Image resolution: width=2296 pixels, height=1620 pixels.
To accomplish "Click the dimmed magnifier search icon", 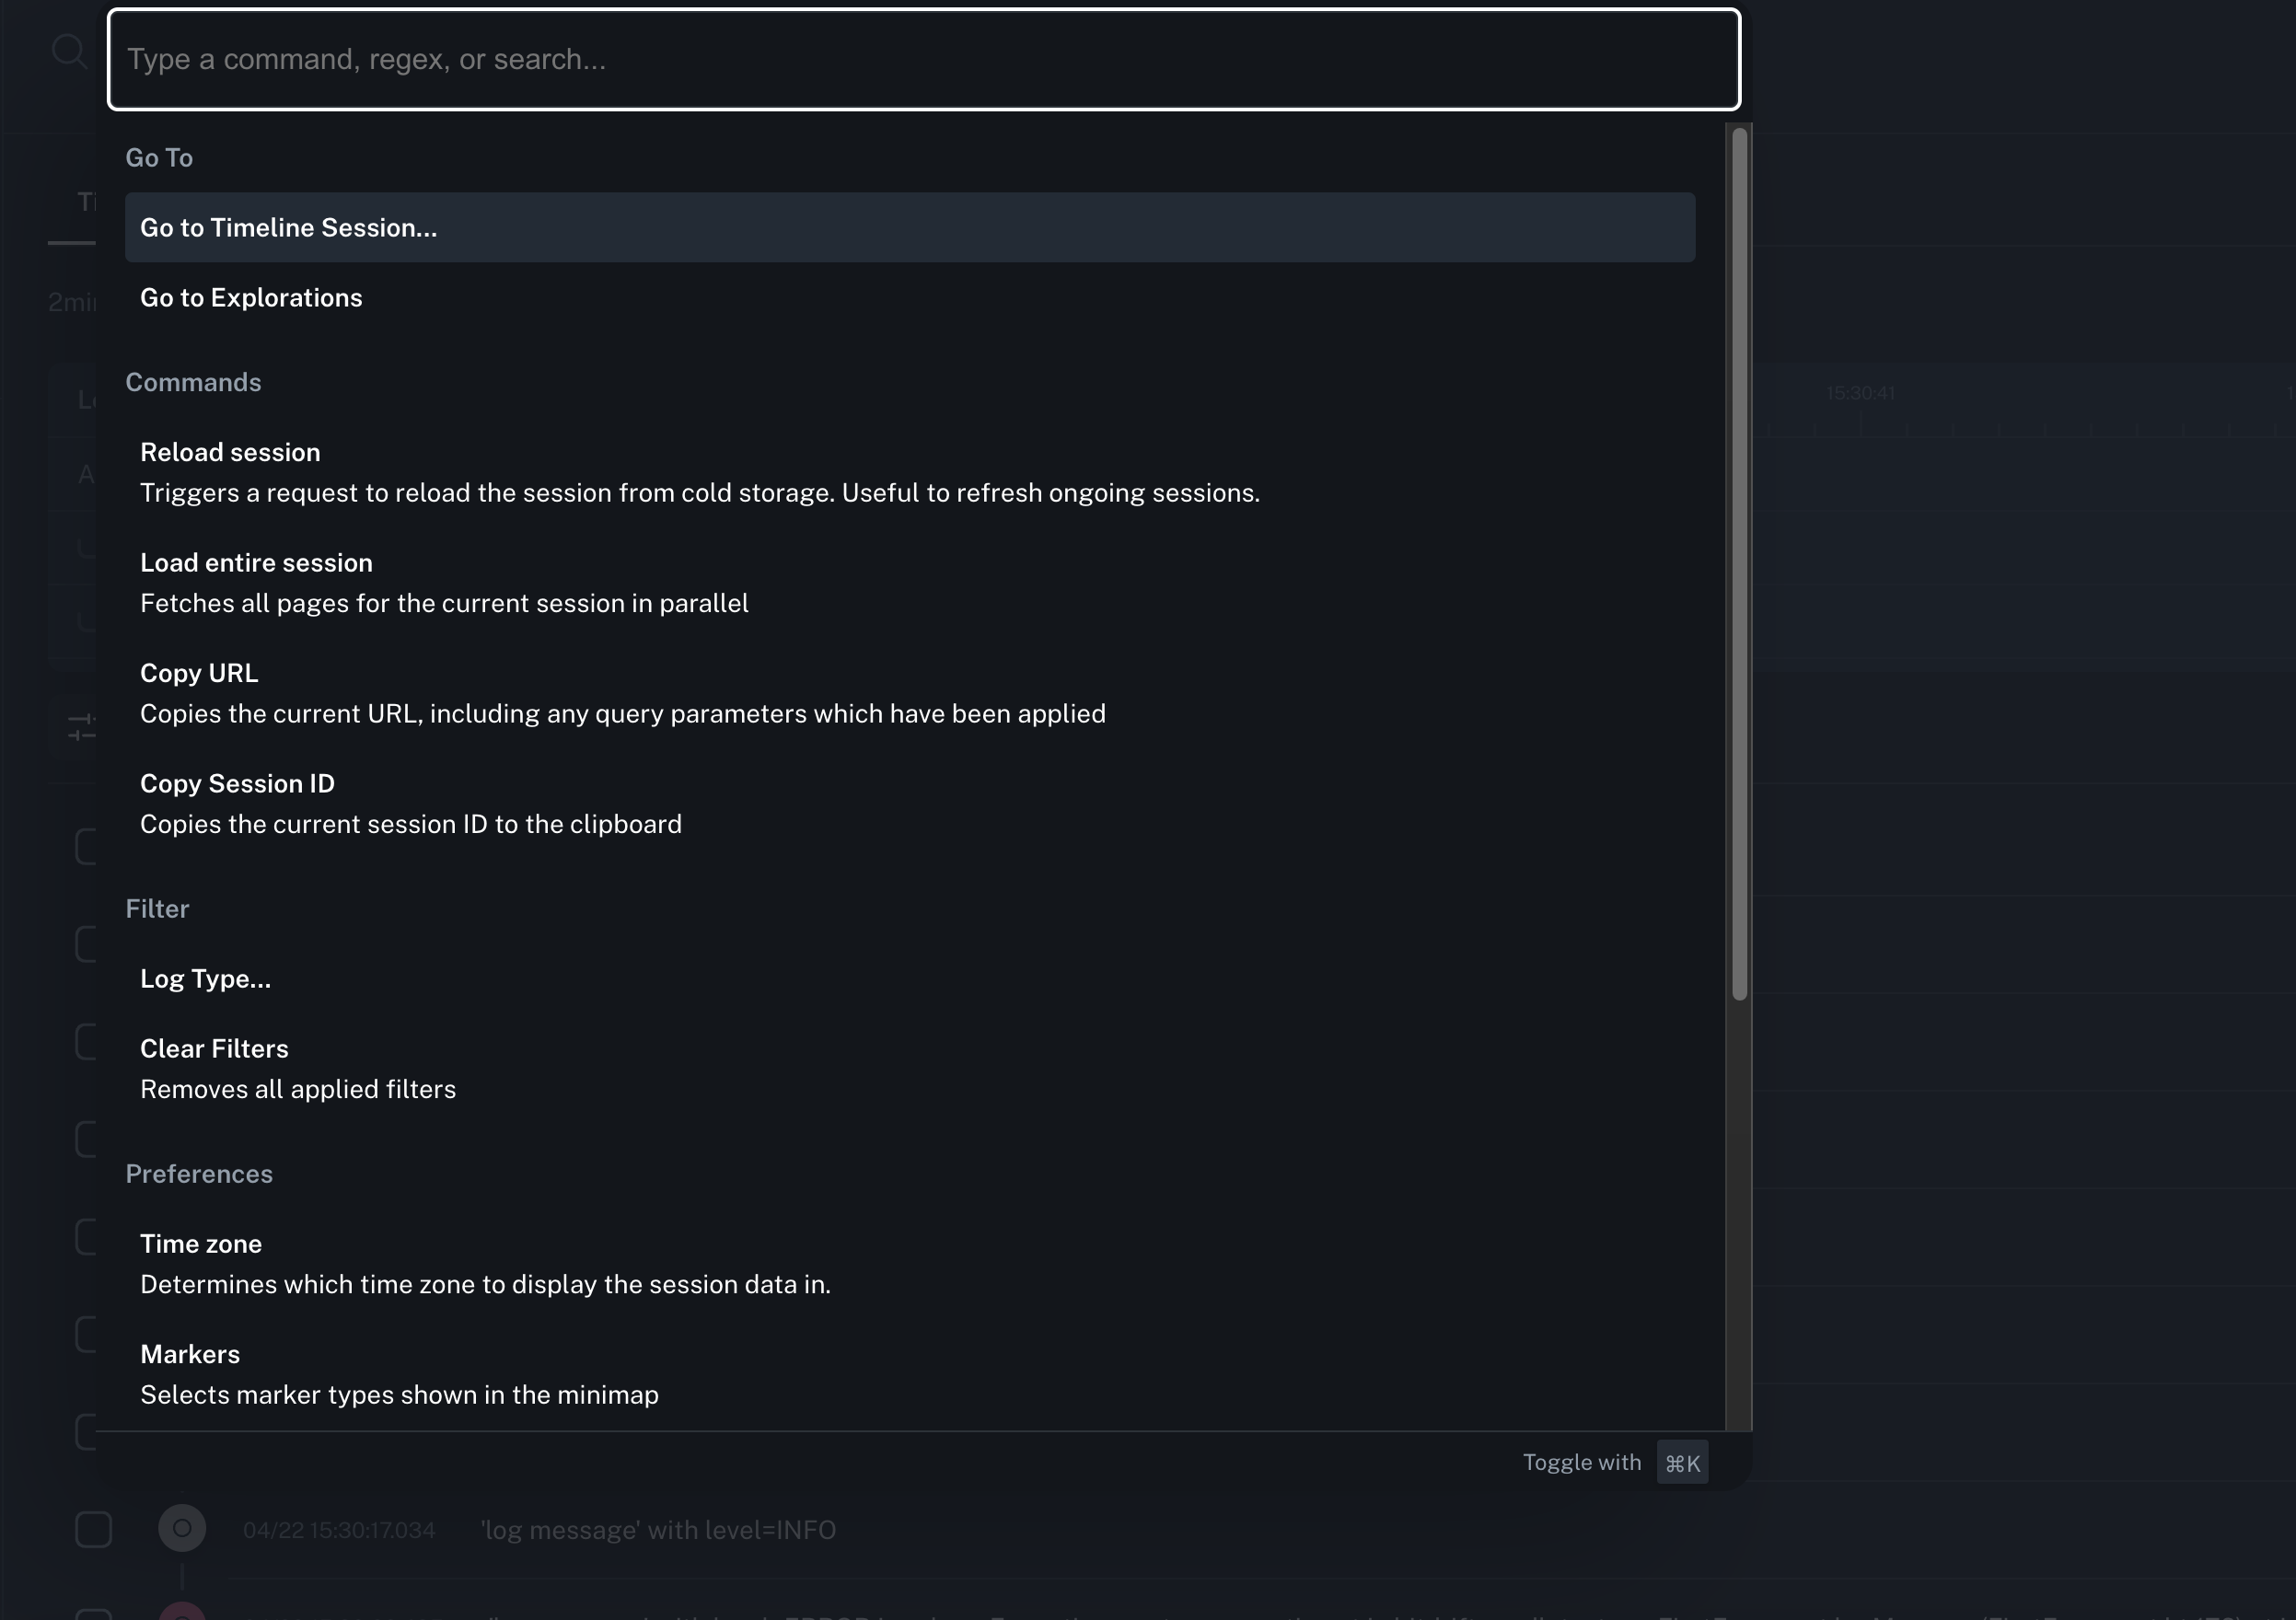I will [69, 50].
